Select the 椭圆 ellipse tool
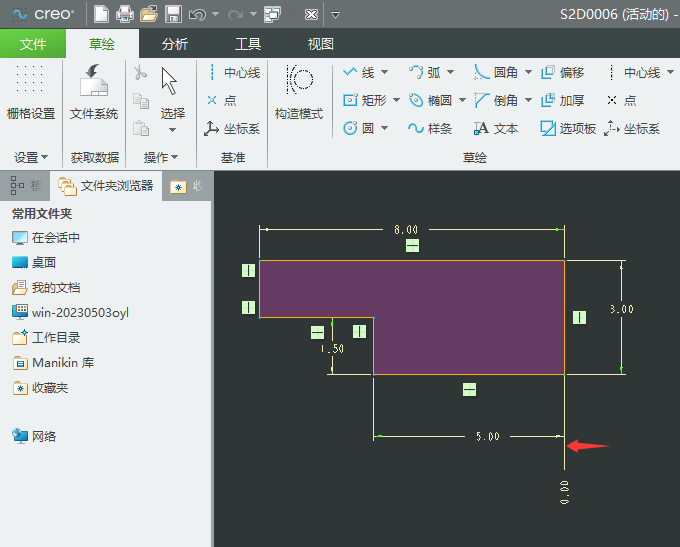Screen dimensions: 680x547 tap(430, 101)
